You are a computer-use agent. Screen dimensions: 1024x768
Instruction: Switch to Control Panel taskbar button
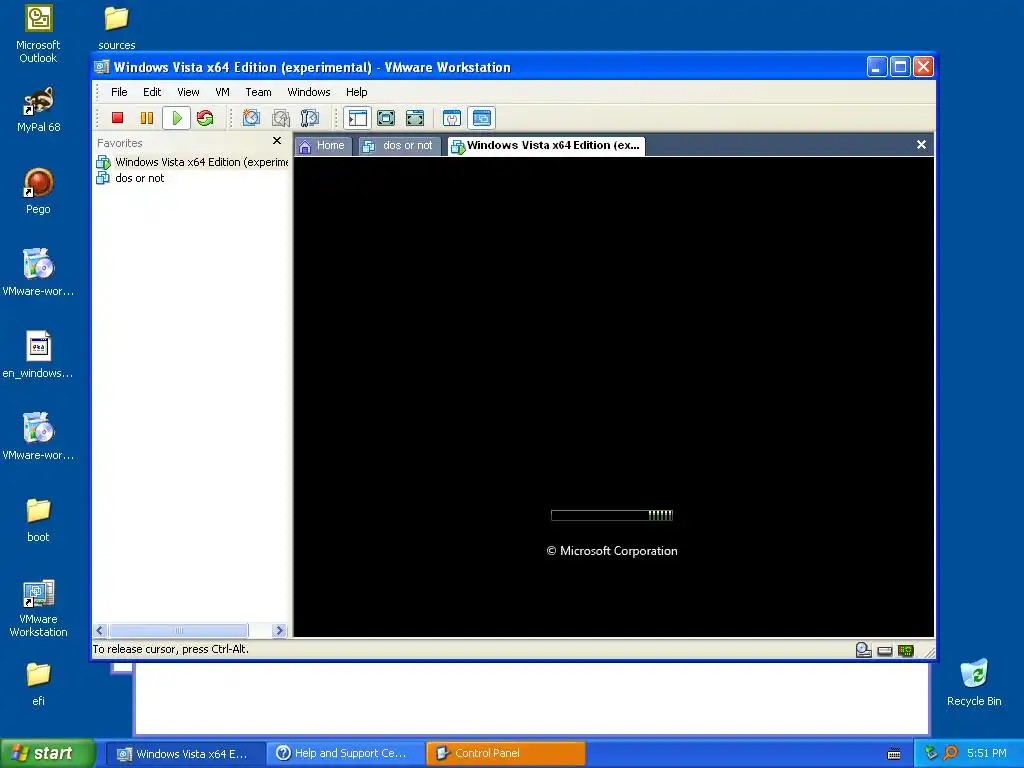coord(505,754)
